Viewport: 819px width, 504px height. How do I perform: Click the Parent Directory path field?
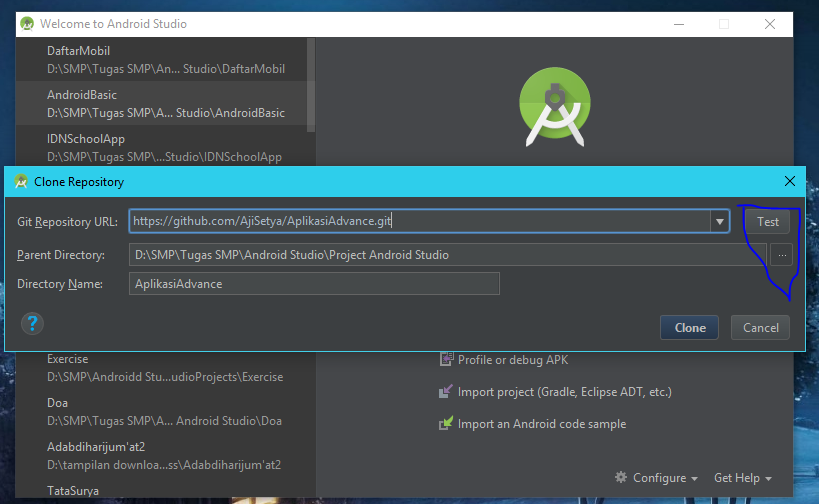pyautogui.click(x=448, y=255)
